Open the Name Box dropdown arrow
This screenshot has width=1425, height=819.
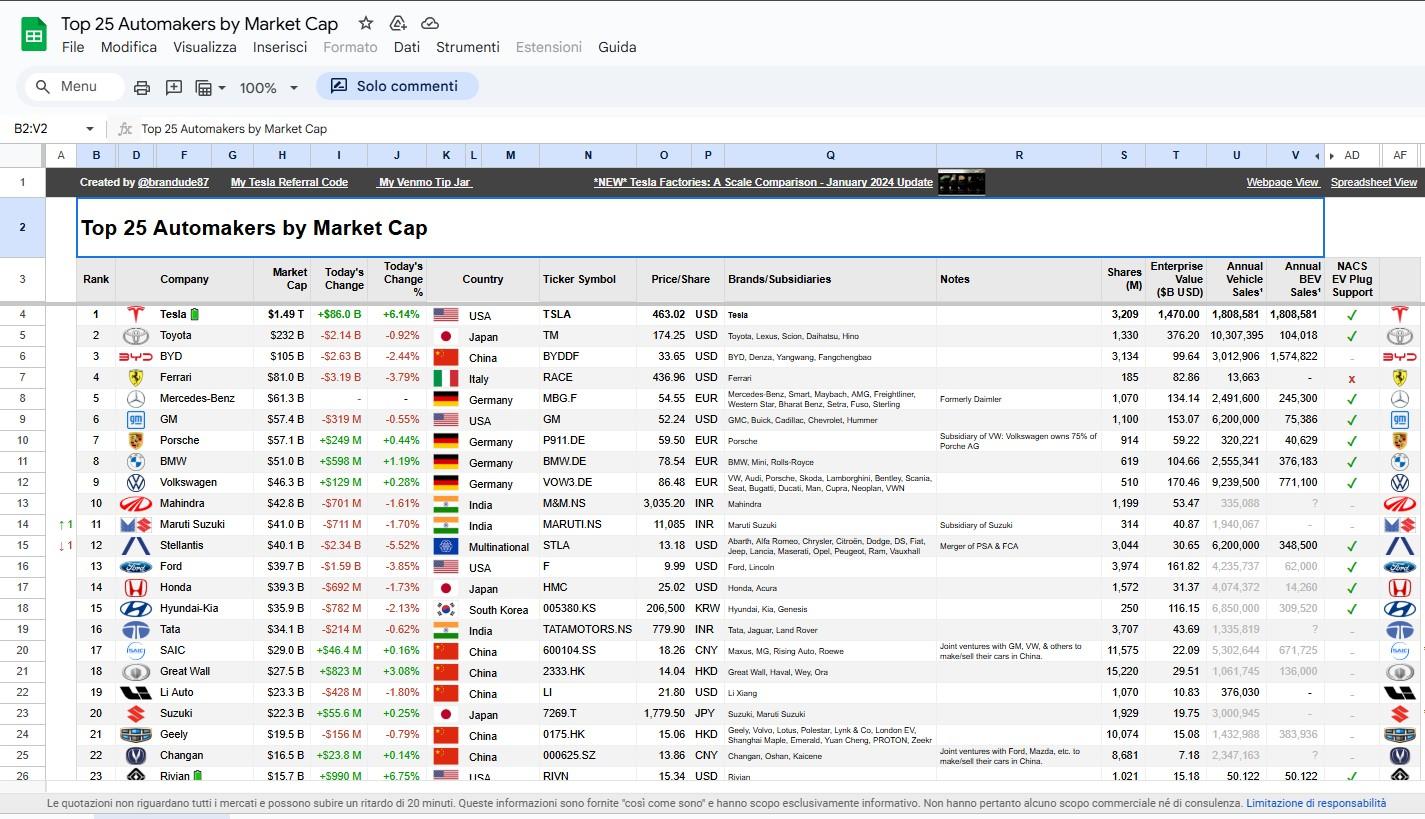[x=90, y=129]
